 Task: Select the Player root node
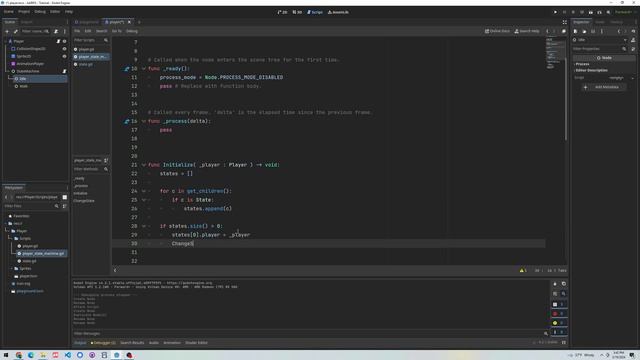click(x=19, y=41)
